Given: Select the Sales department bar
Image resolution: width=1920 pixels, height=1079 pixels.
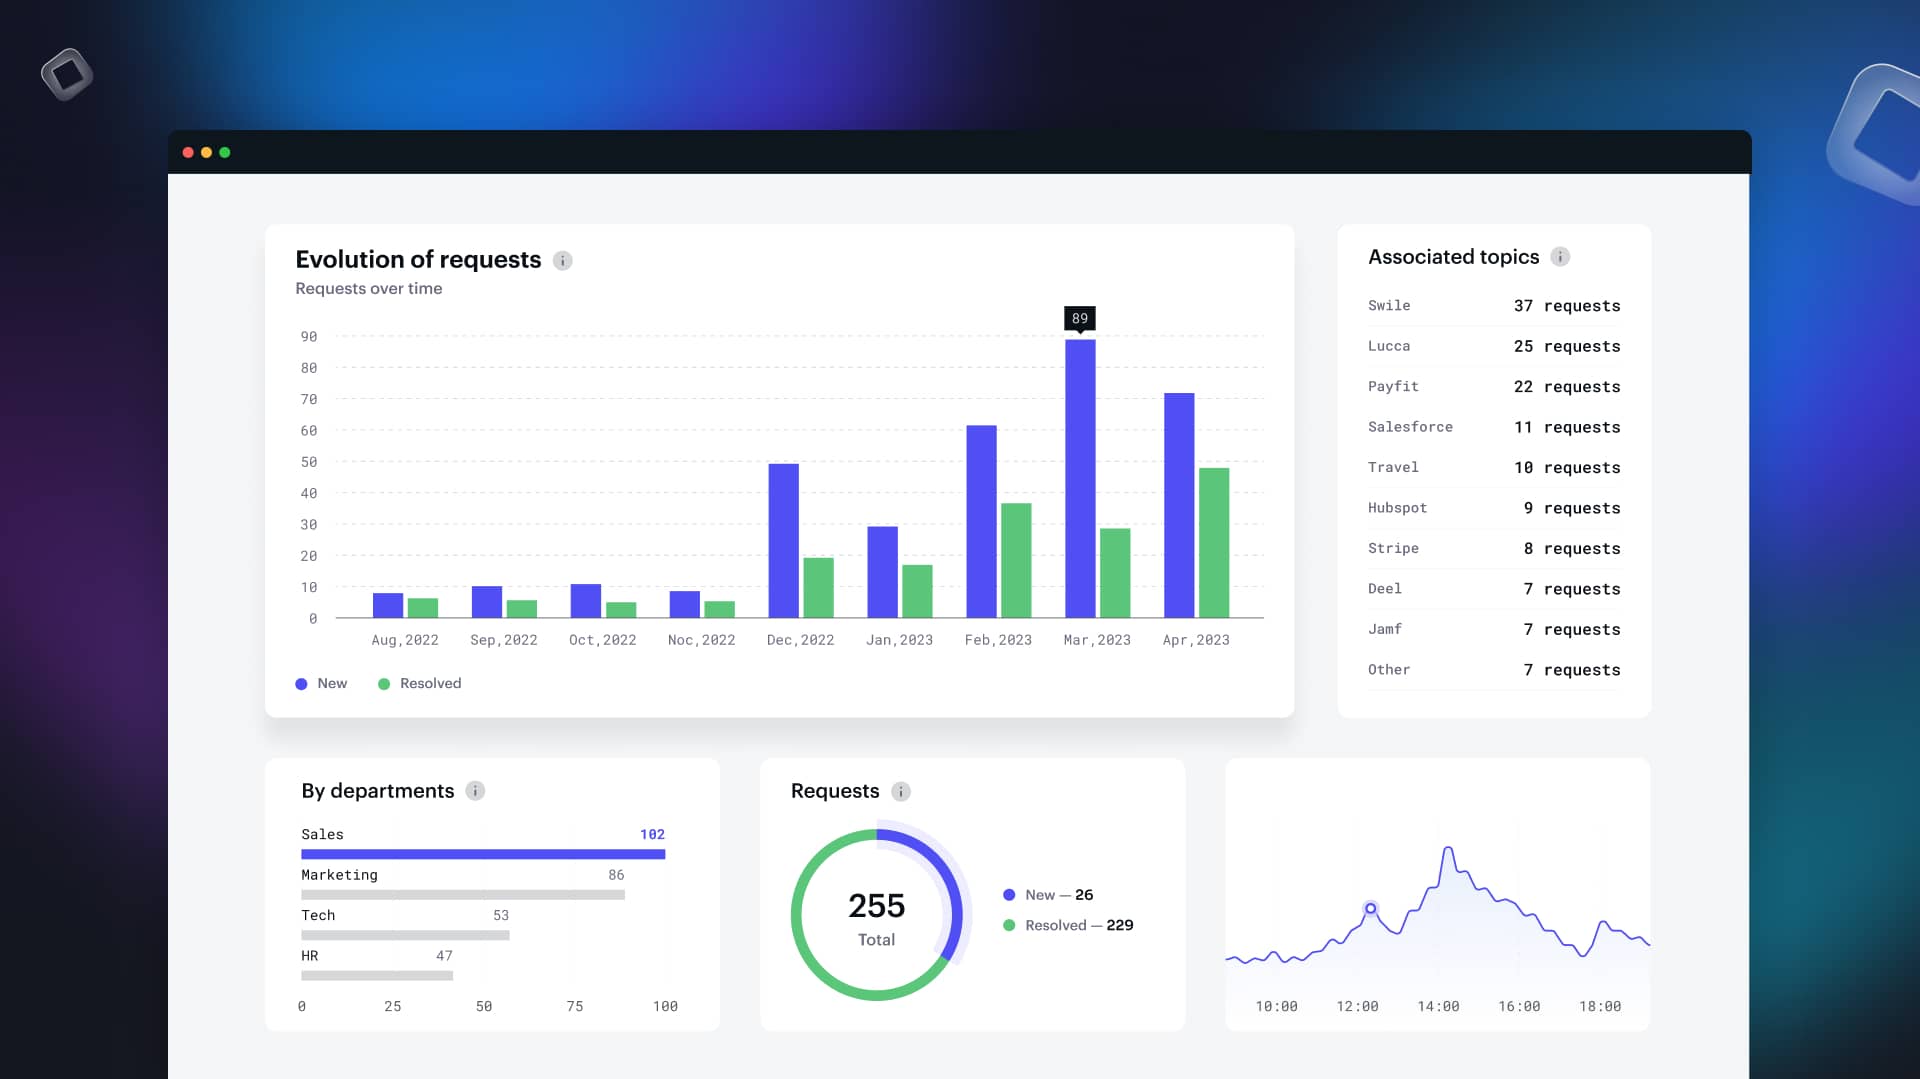Looking at the screenshot, I should click(x=483, y=854).
